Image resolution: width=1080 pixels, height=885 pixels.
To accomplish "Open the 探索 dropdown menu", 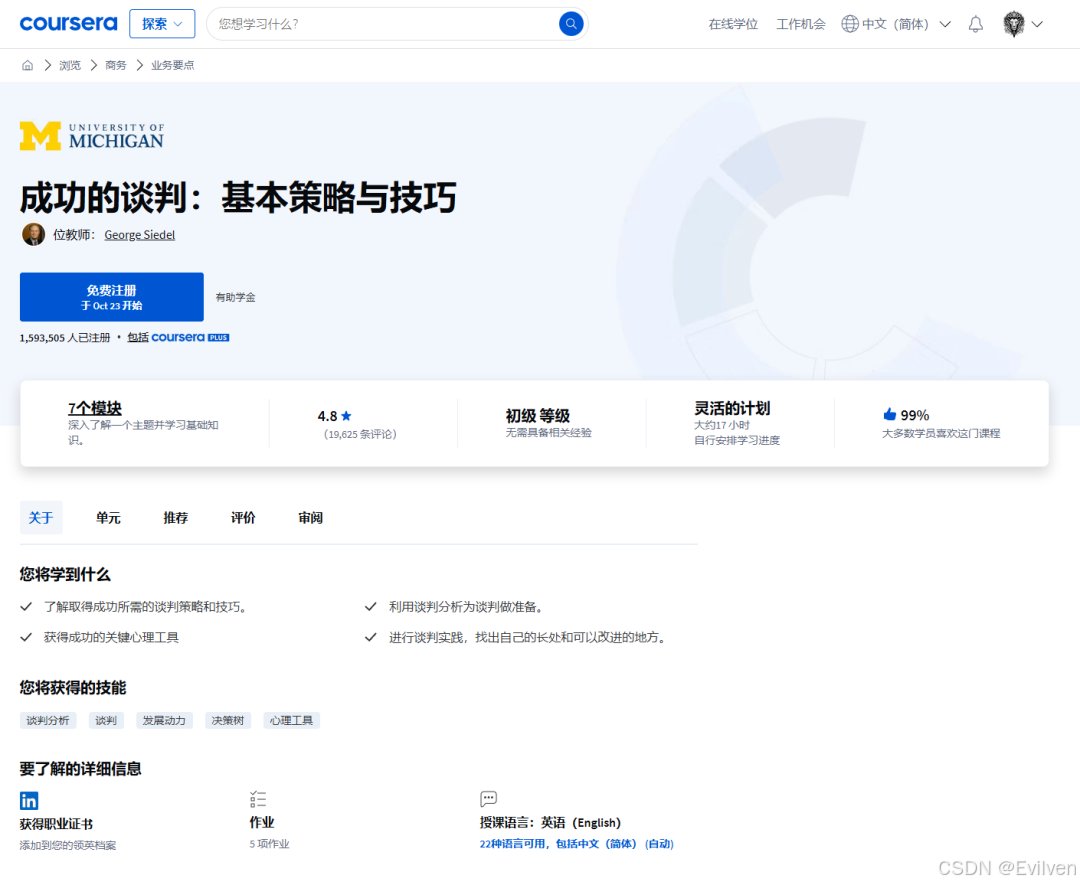I will pos(162,23).
